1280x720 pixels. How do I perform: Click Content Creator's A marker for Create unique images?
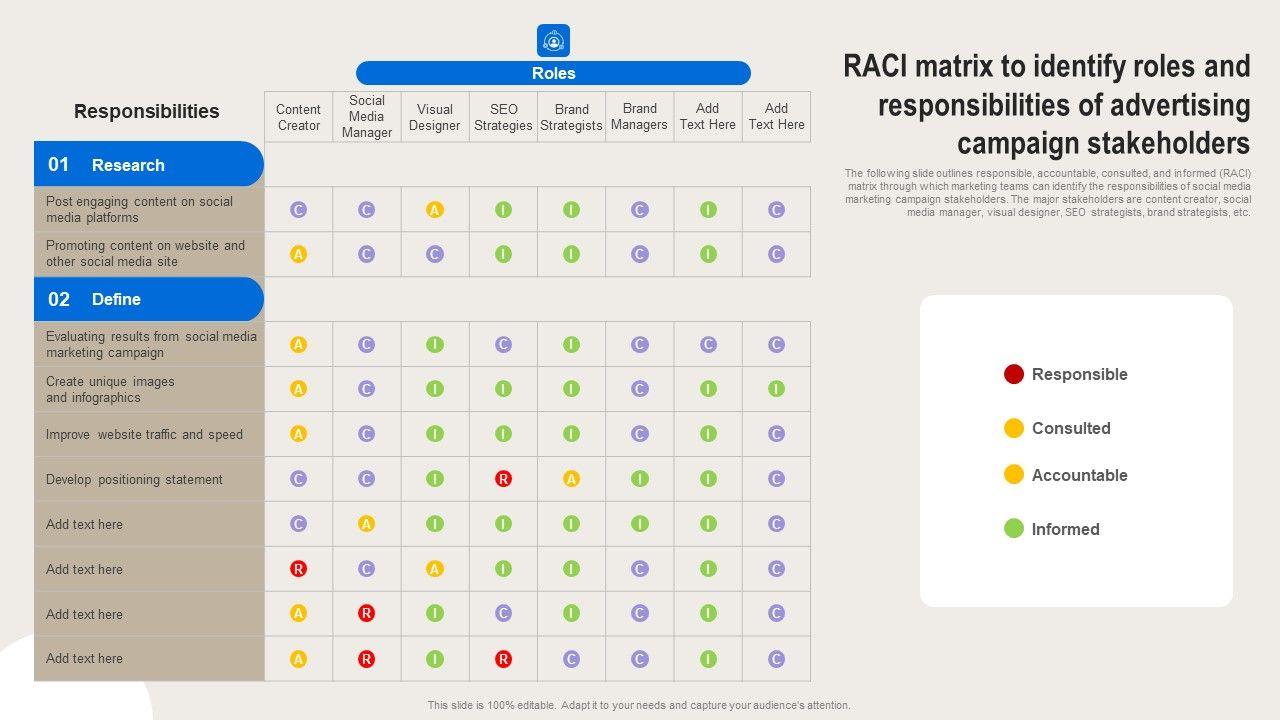tap(298, 389)
